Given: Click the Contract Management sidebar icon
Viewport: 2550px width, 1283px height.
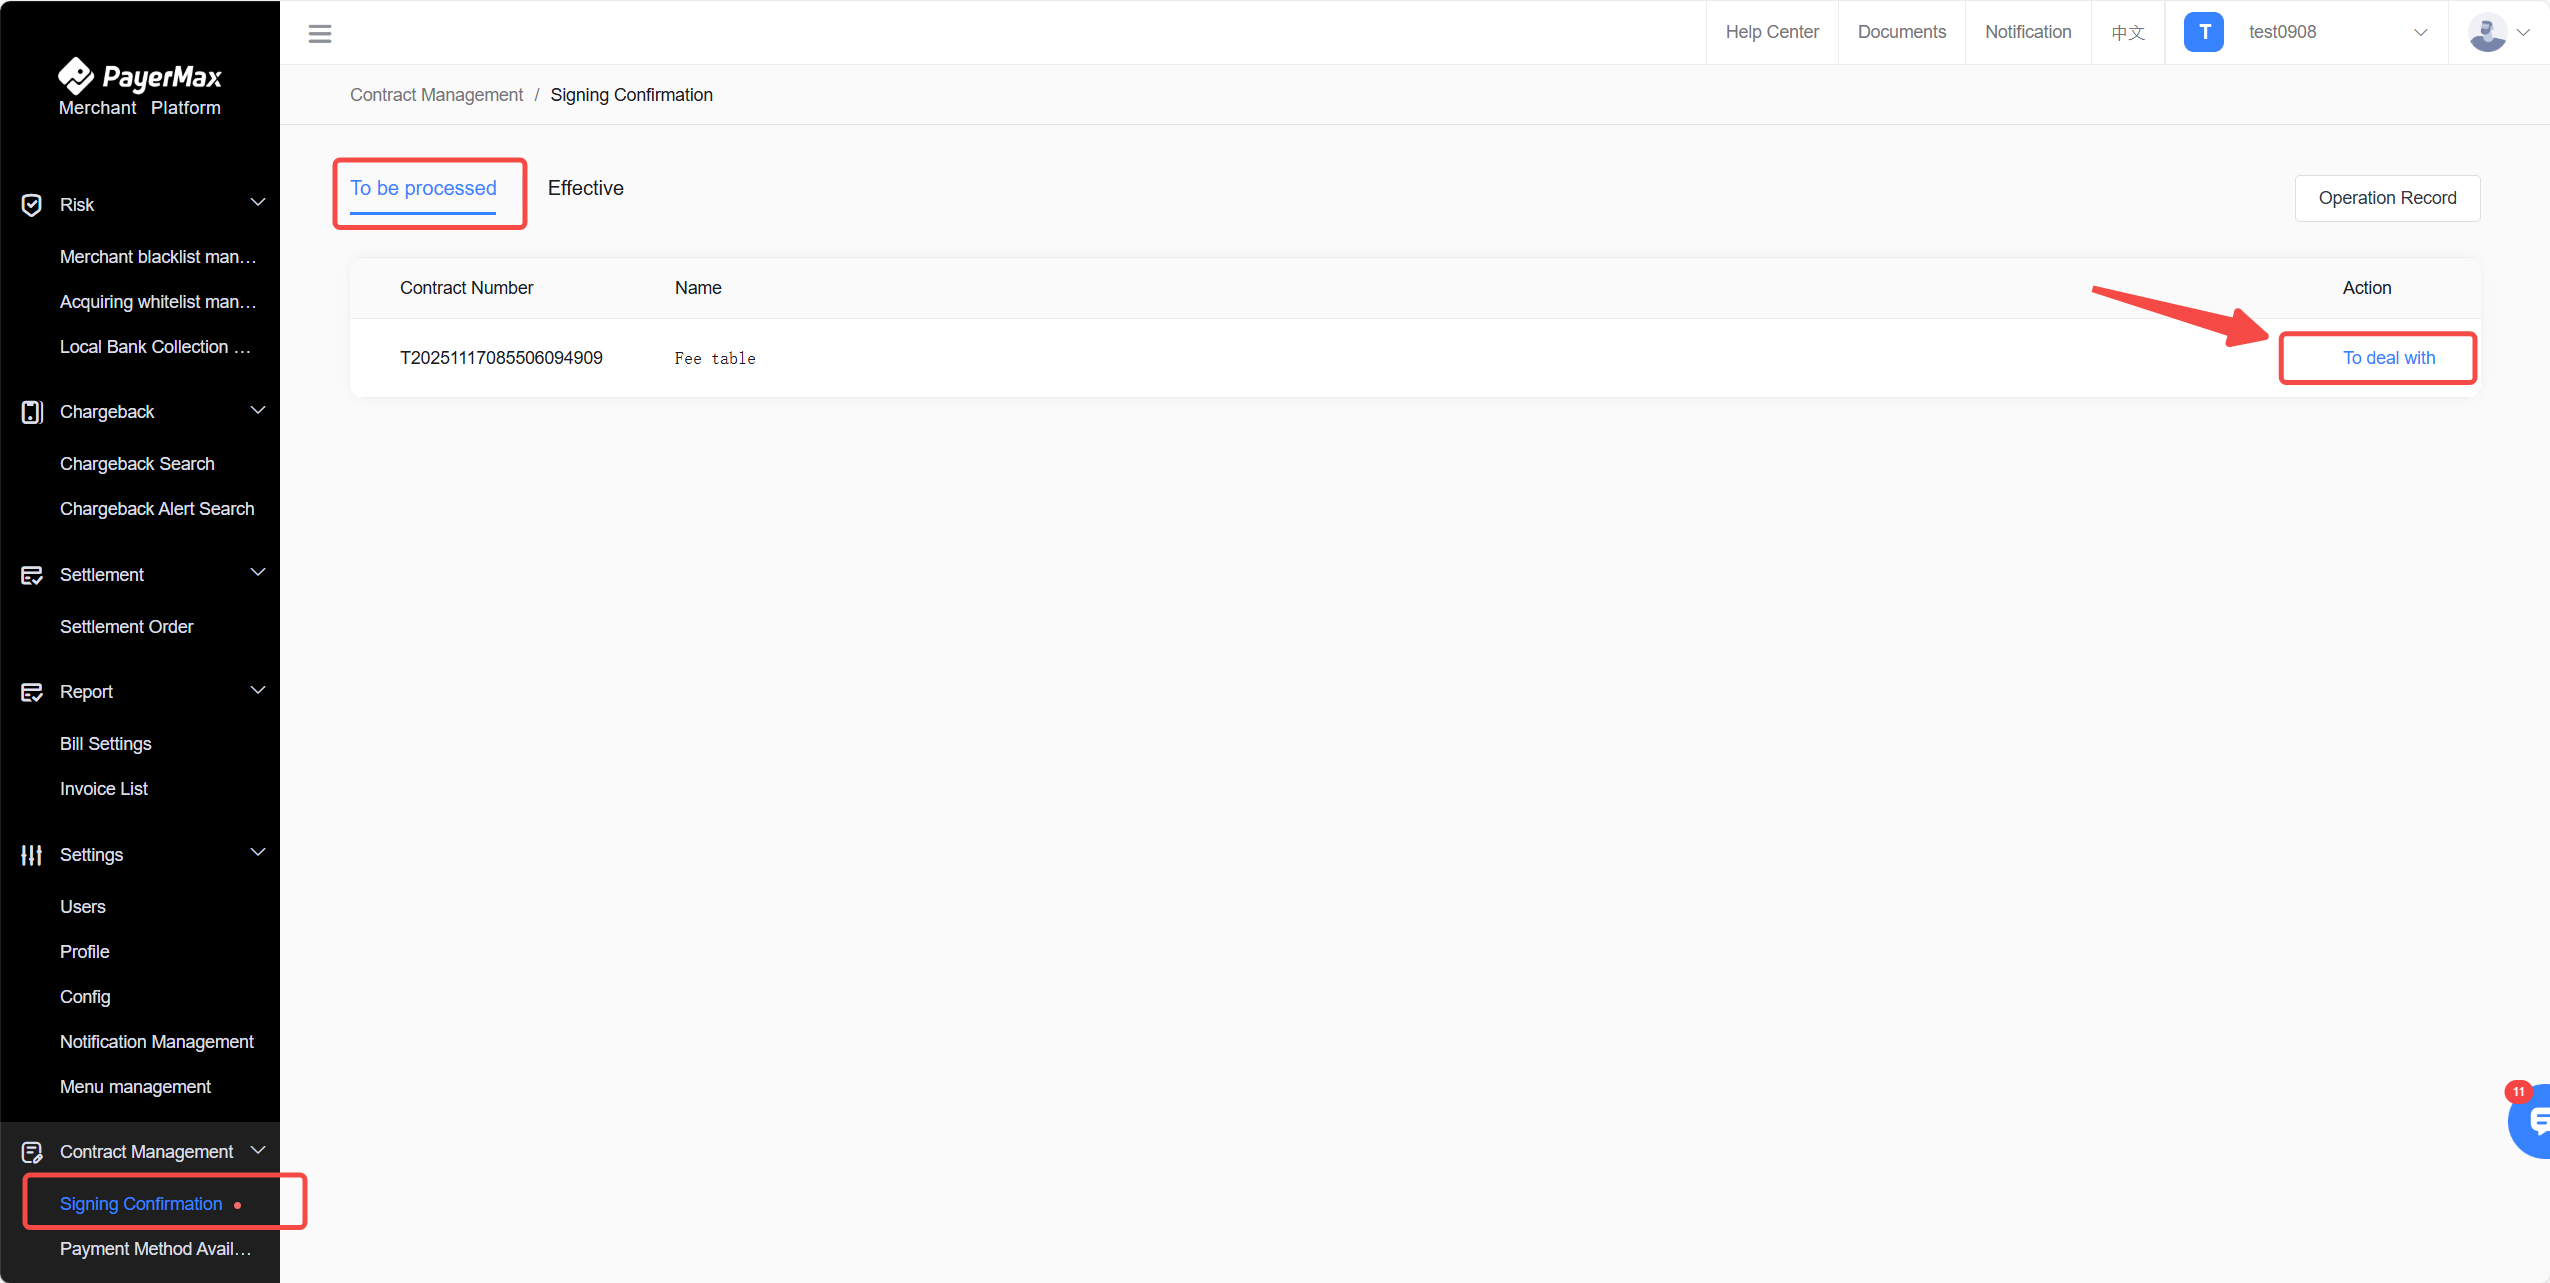Looking at the screenshot, I should coord(32,1152).
